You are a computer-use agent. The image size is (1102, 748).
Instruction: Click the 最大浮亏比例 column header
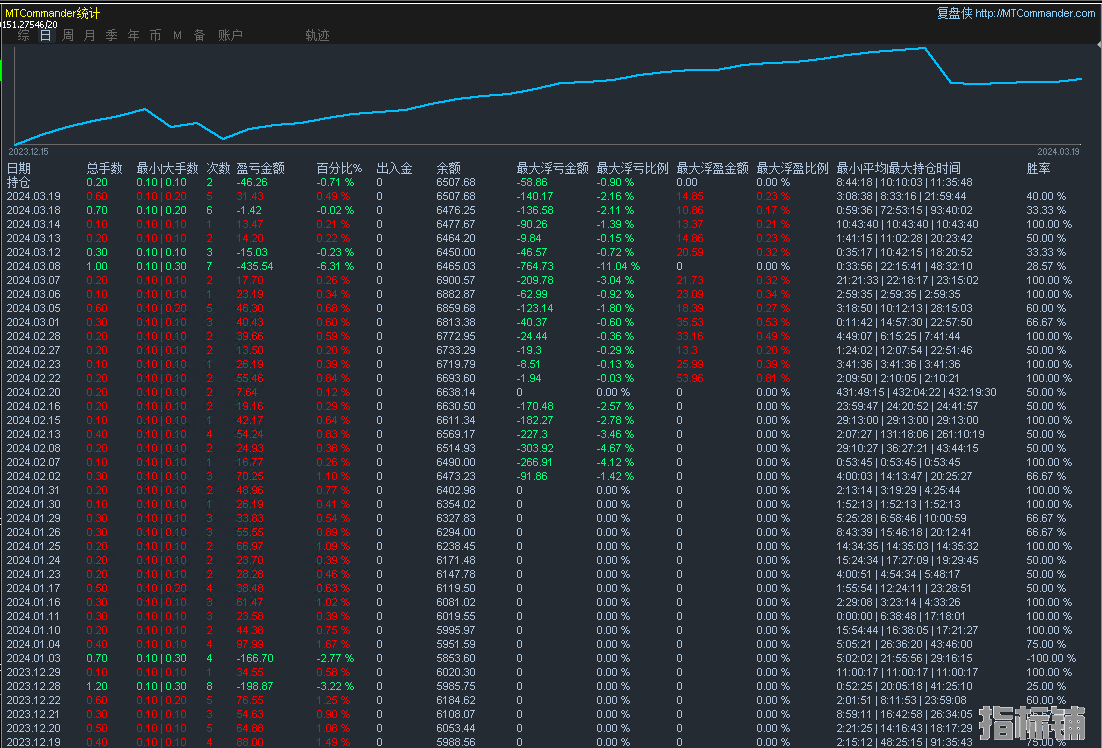coord(633,168)
